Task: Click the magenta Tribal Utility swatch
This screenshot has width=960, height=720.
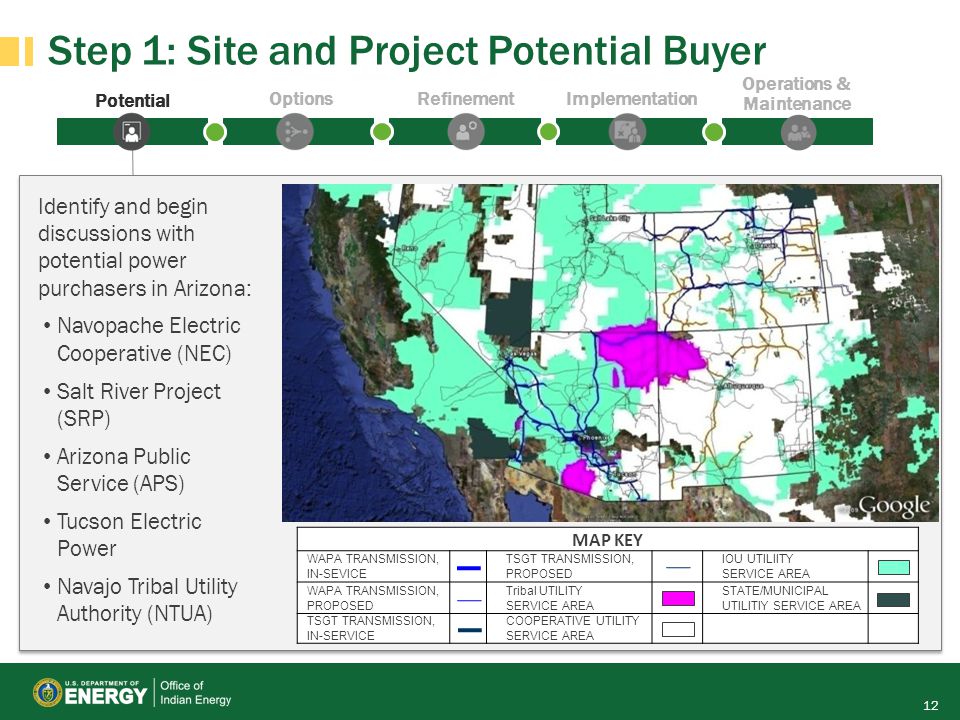Action: [678, 598]
